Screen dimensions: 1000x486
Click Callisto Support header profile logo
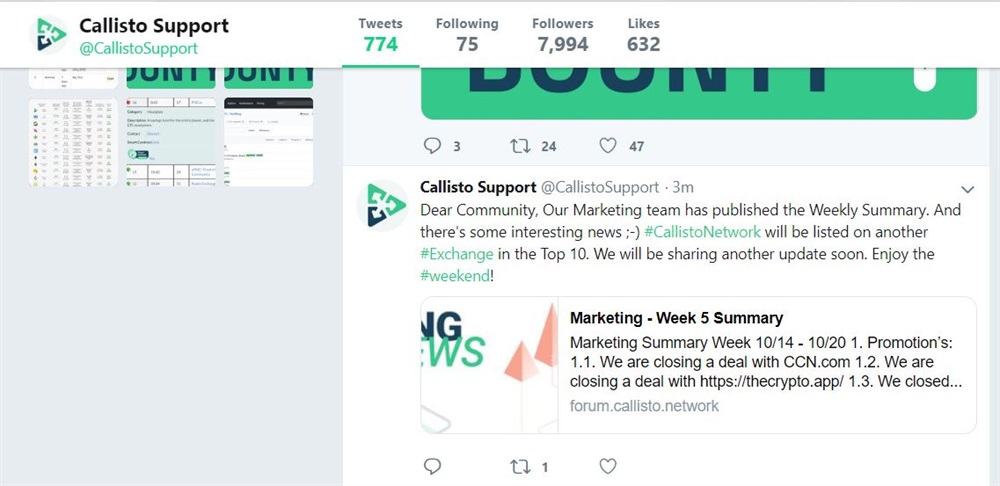pyautogui.click(x=50, y=34)
